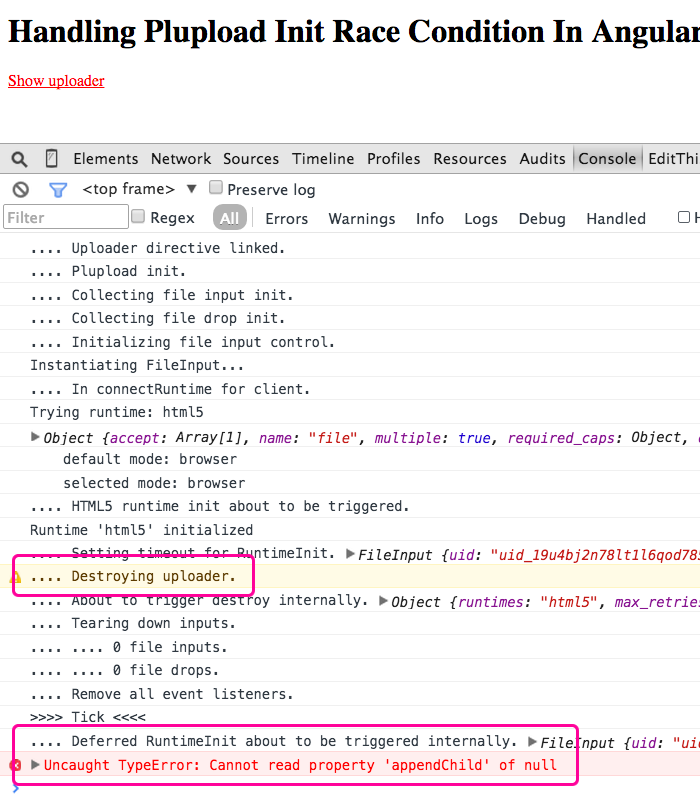
Task: Clear the console with the no-entry icon
Action: point(21,190)
